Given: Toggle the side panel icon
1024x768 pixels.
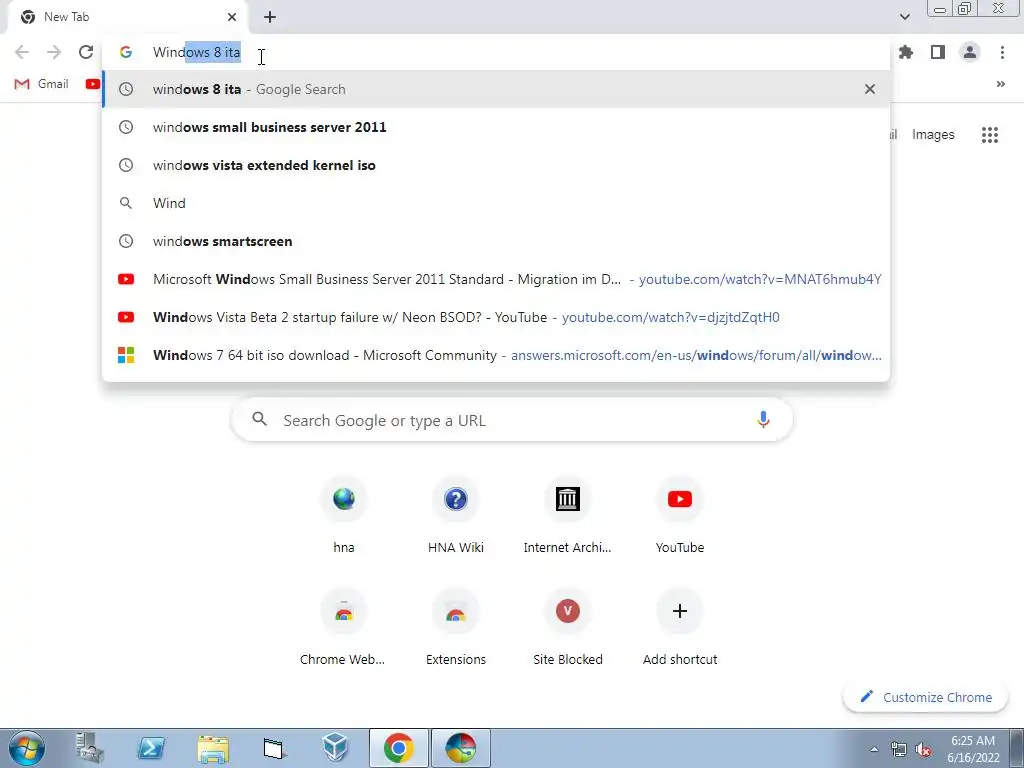Looking at the screenshot, I should click(938, 52).
